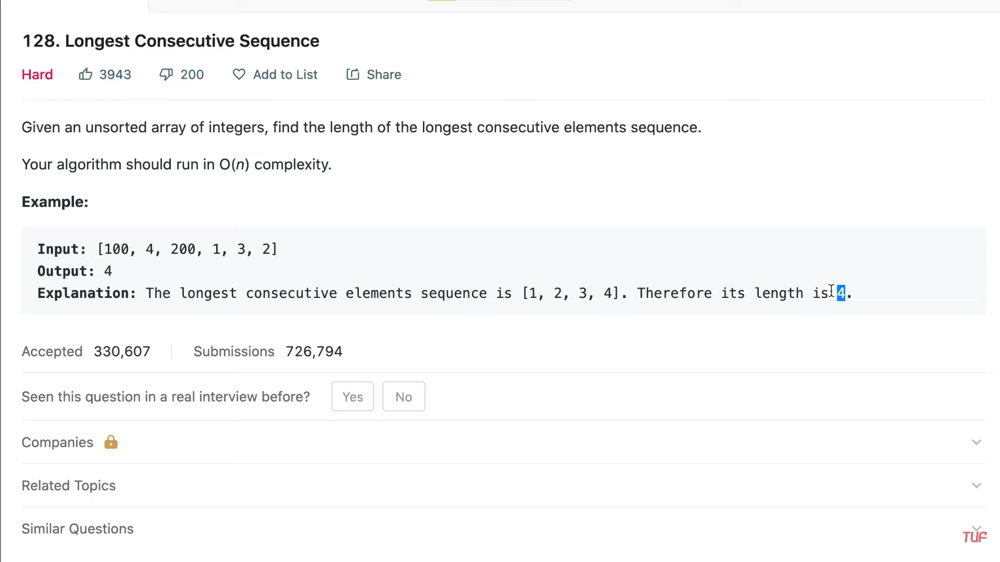Click the Longest Consecutive Sequence title
1000x562 pixels.
click(x=171, y=41)
